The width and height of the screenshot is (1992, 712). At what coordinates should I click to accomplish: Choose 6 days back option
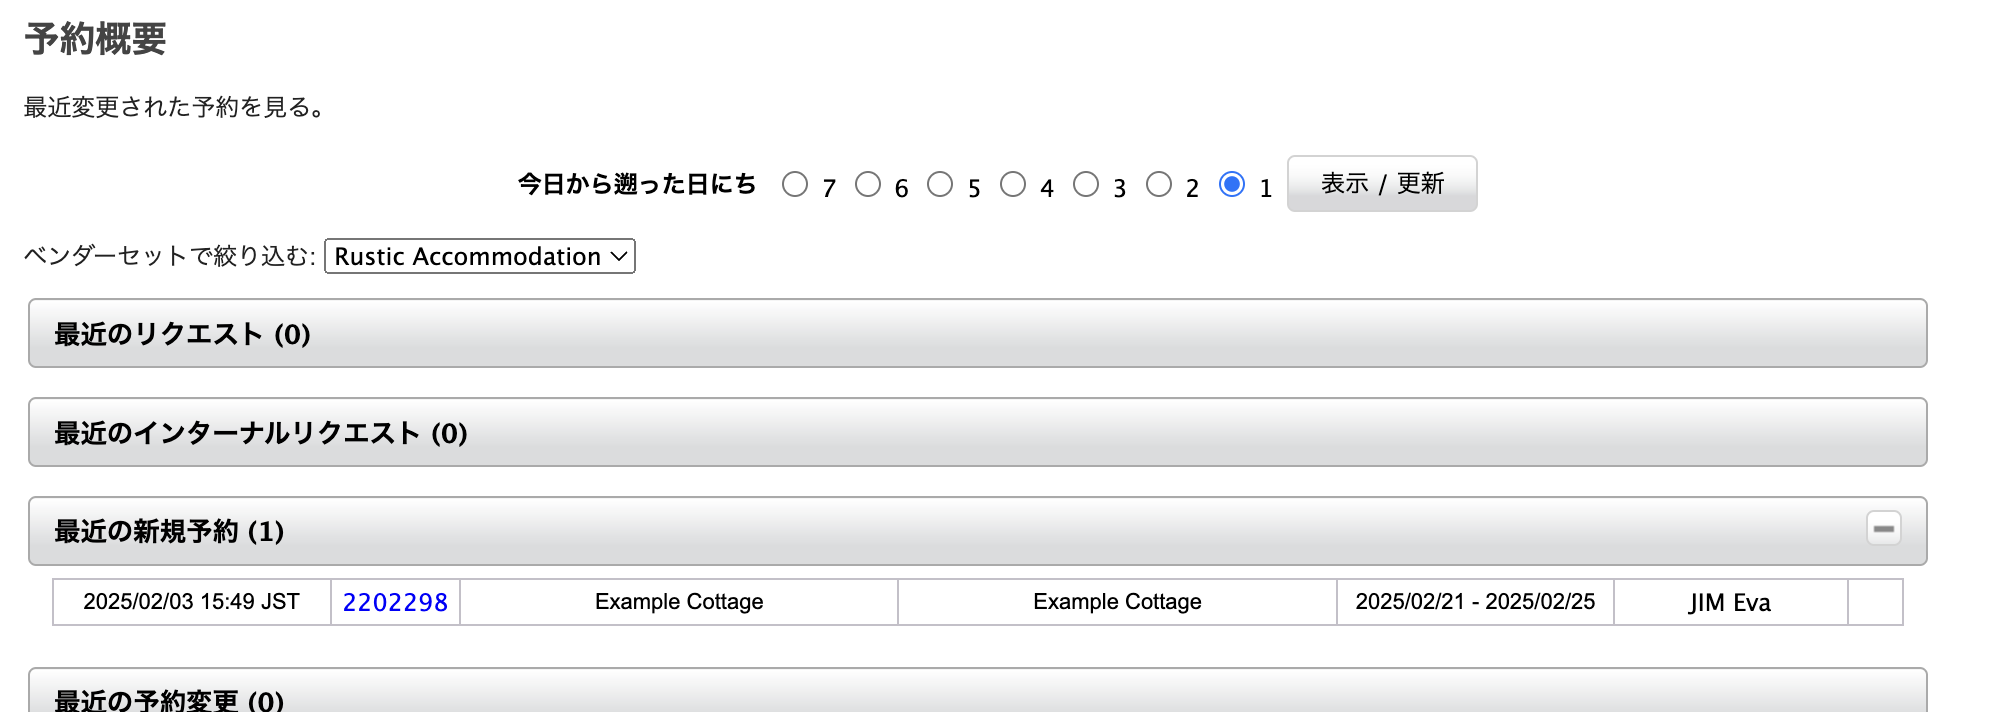point(868,185)
